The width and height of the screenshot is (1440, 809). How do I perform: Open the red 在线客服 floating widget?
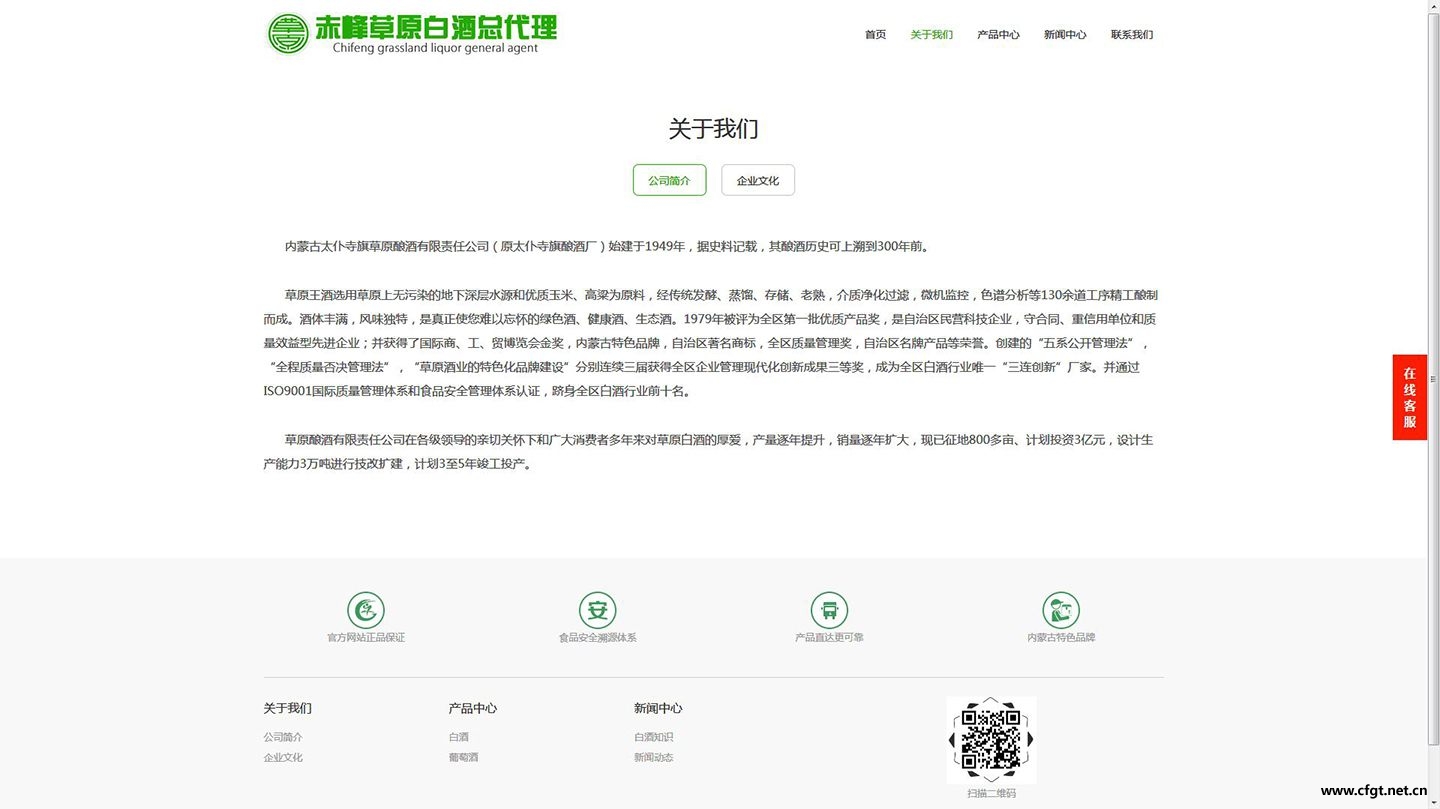(x=1409, y=397)
